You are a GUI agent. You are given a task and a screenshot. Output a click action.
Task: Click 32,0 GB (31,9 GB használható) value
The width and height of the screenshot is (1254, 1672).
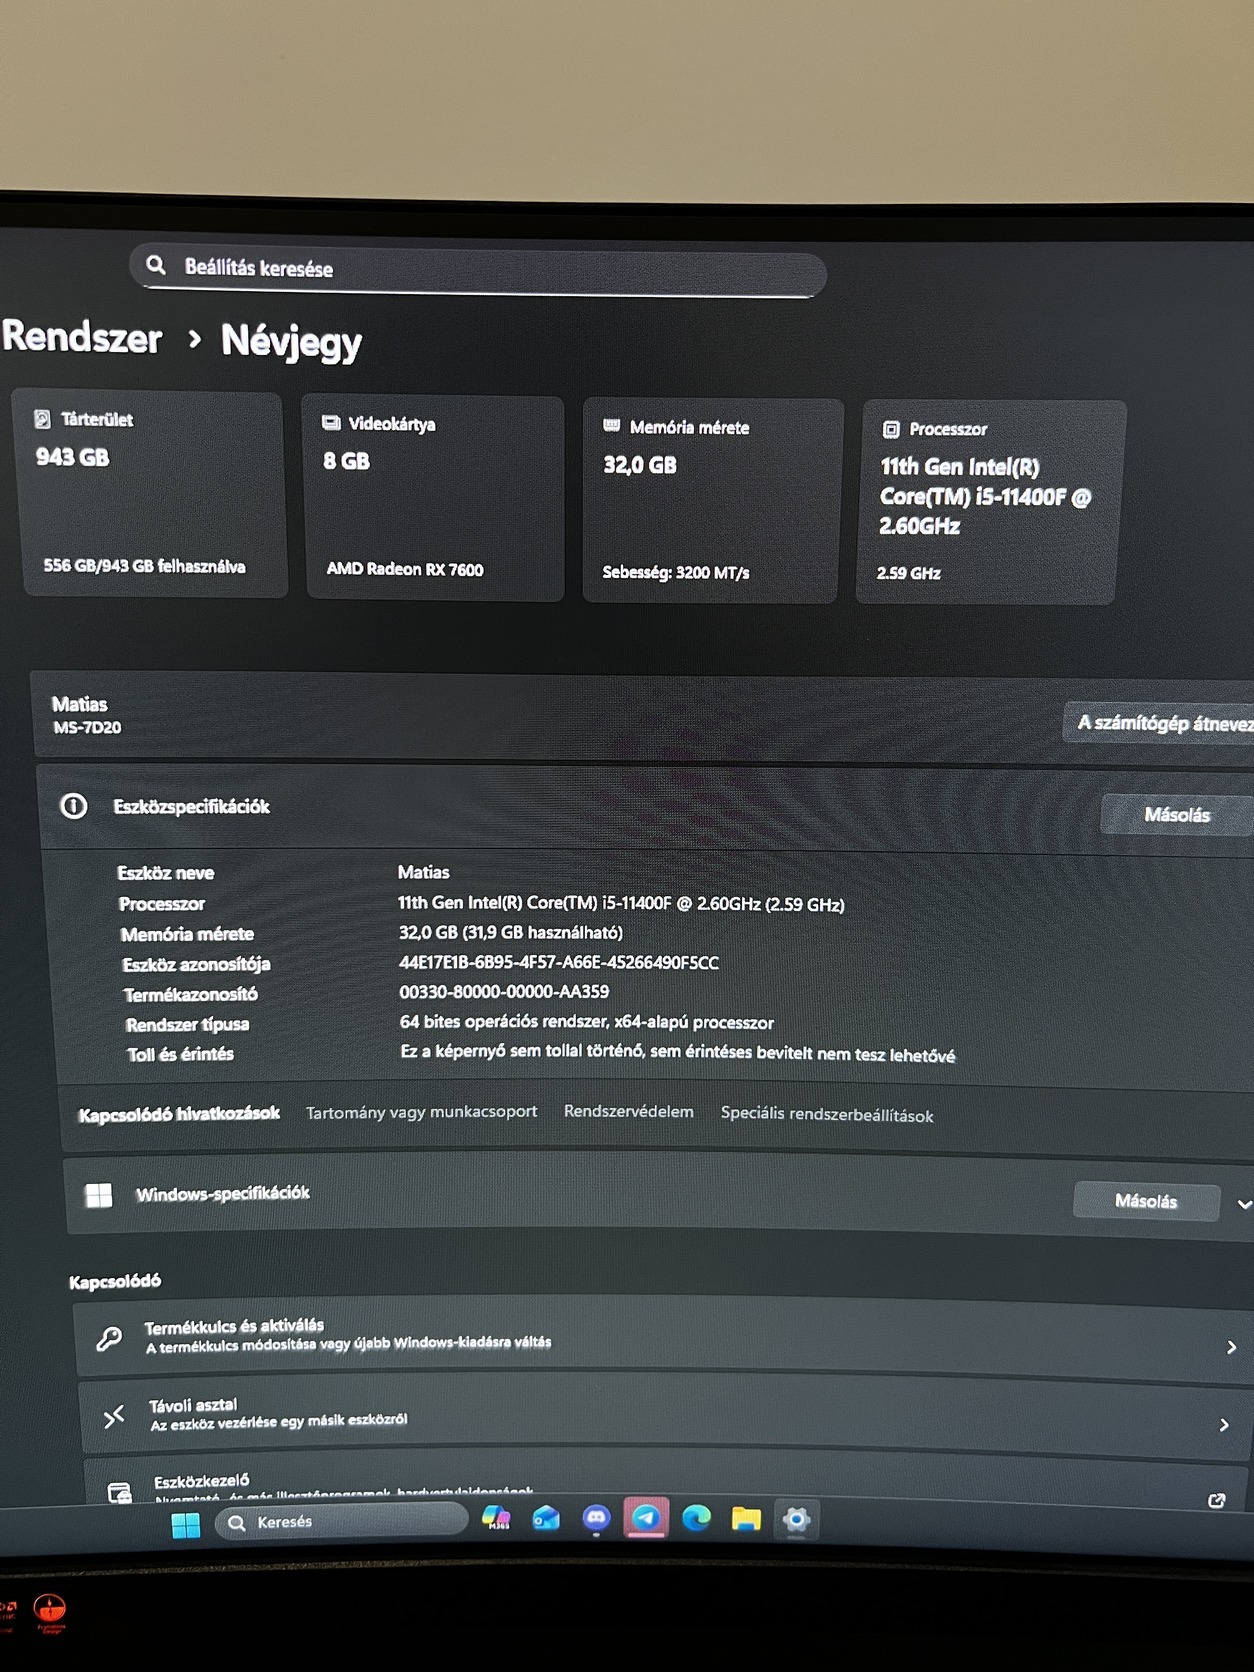(511, 932)
